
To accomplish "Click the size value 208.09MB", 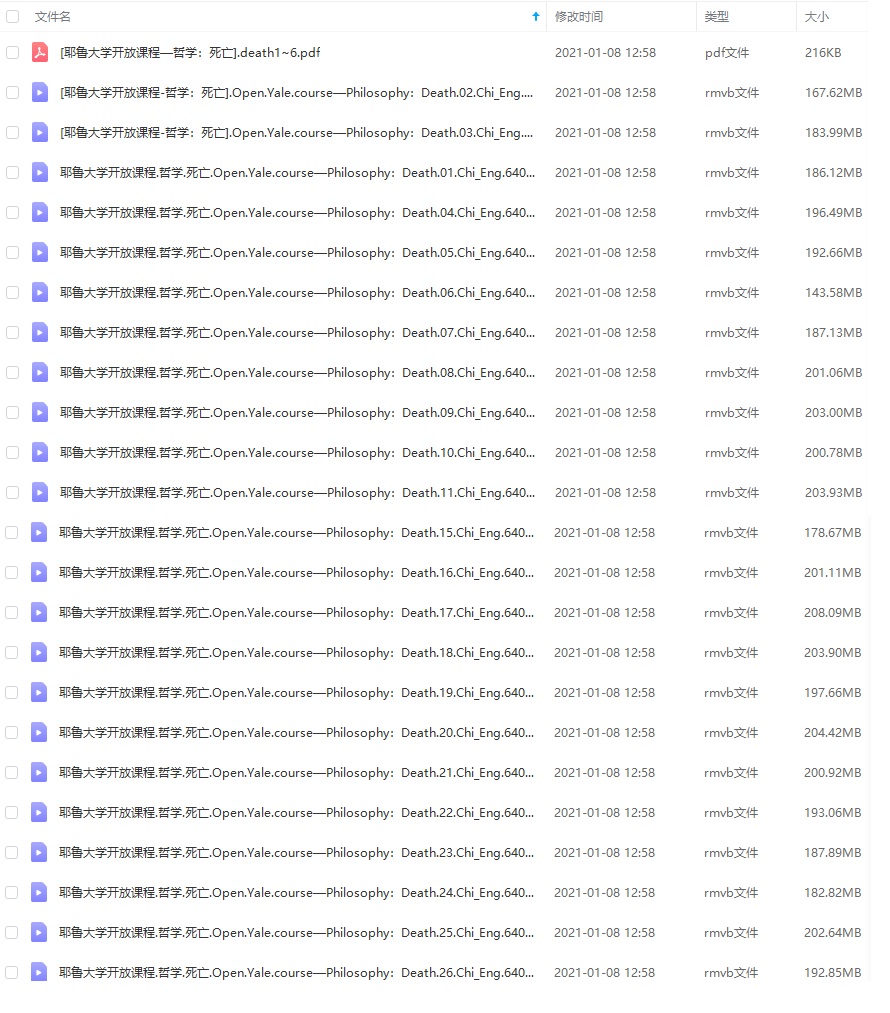I will click(x=833, y=612).
